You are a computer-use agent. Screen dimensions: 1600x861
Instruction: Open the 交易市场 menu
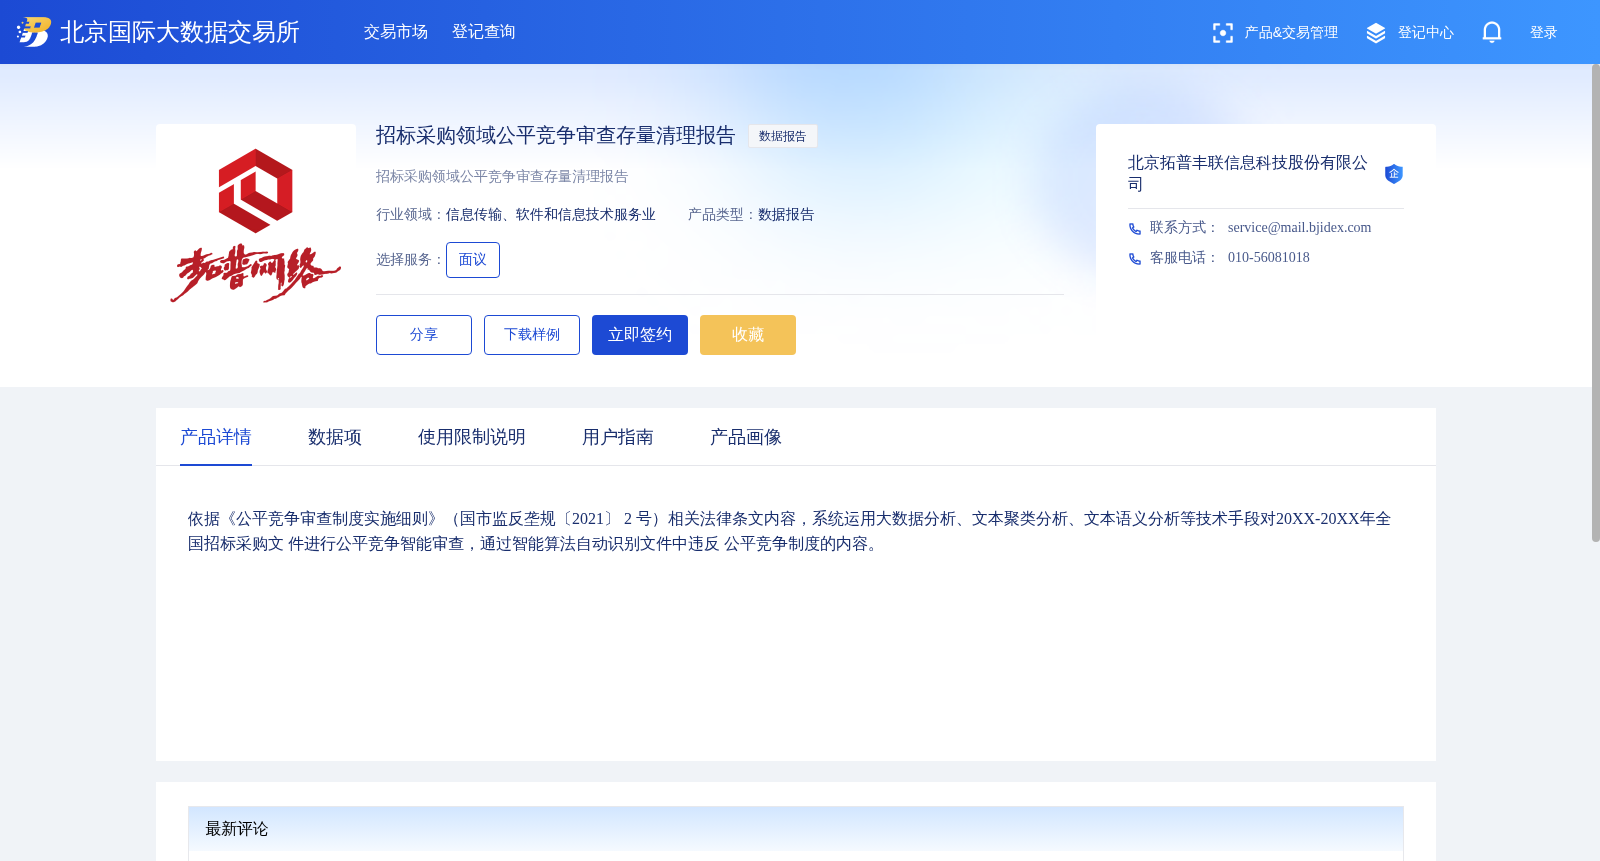(396, 32)
